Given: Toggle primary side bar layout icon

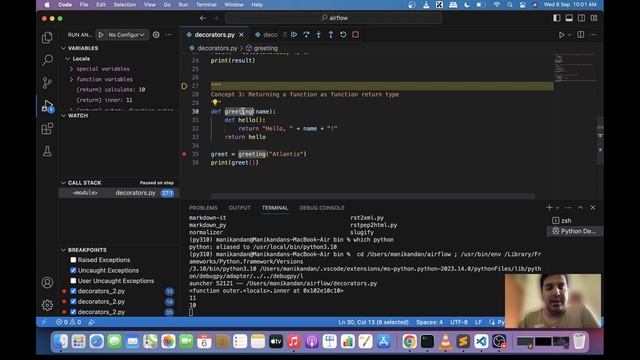Looking at the screenshot, I should (x=557, y=18).
